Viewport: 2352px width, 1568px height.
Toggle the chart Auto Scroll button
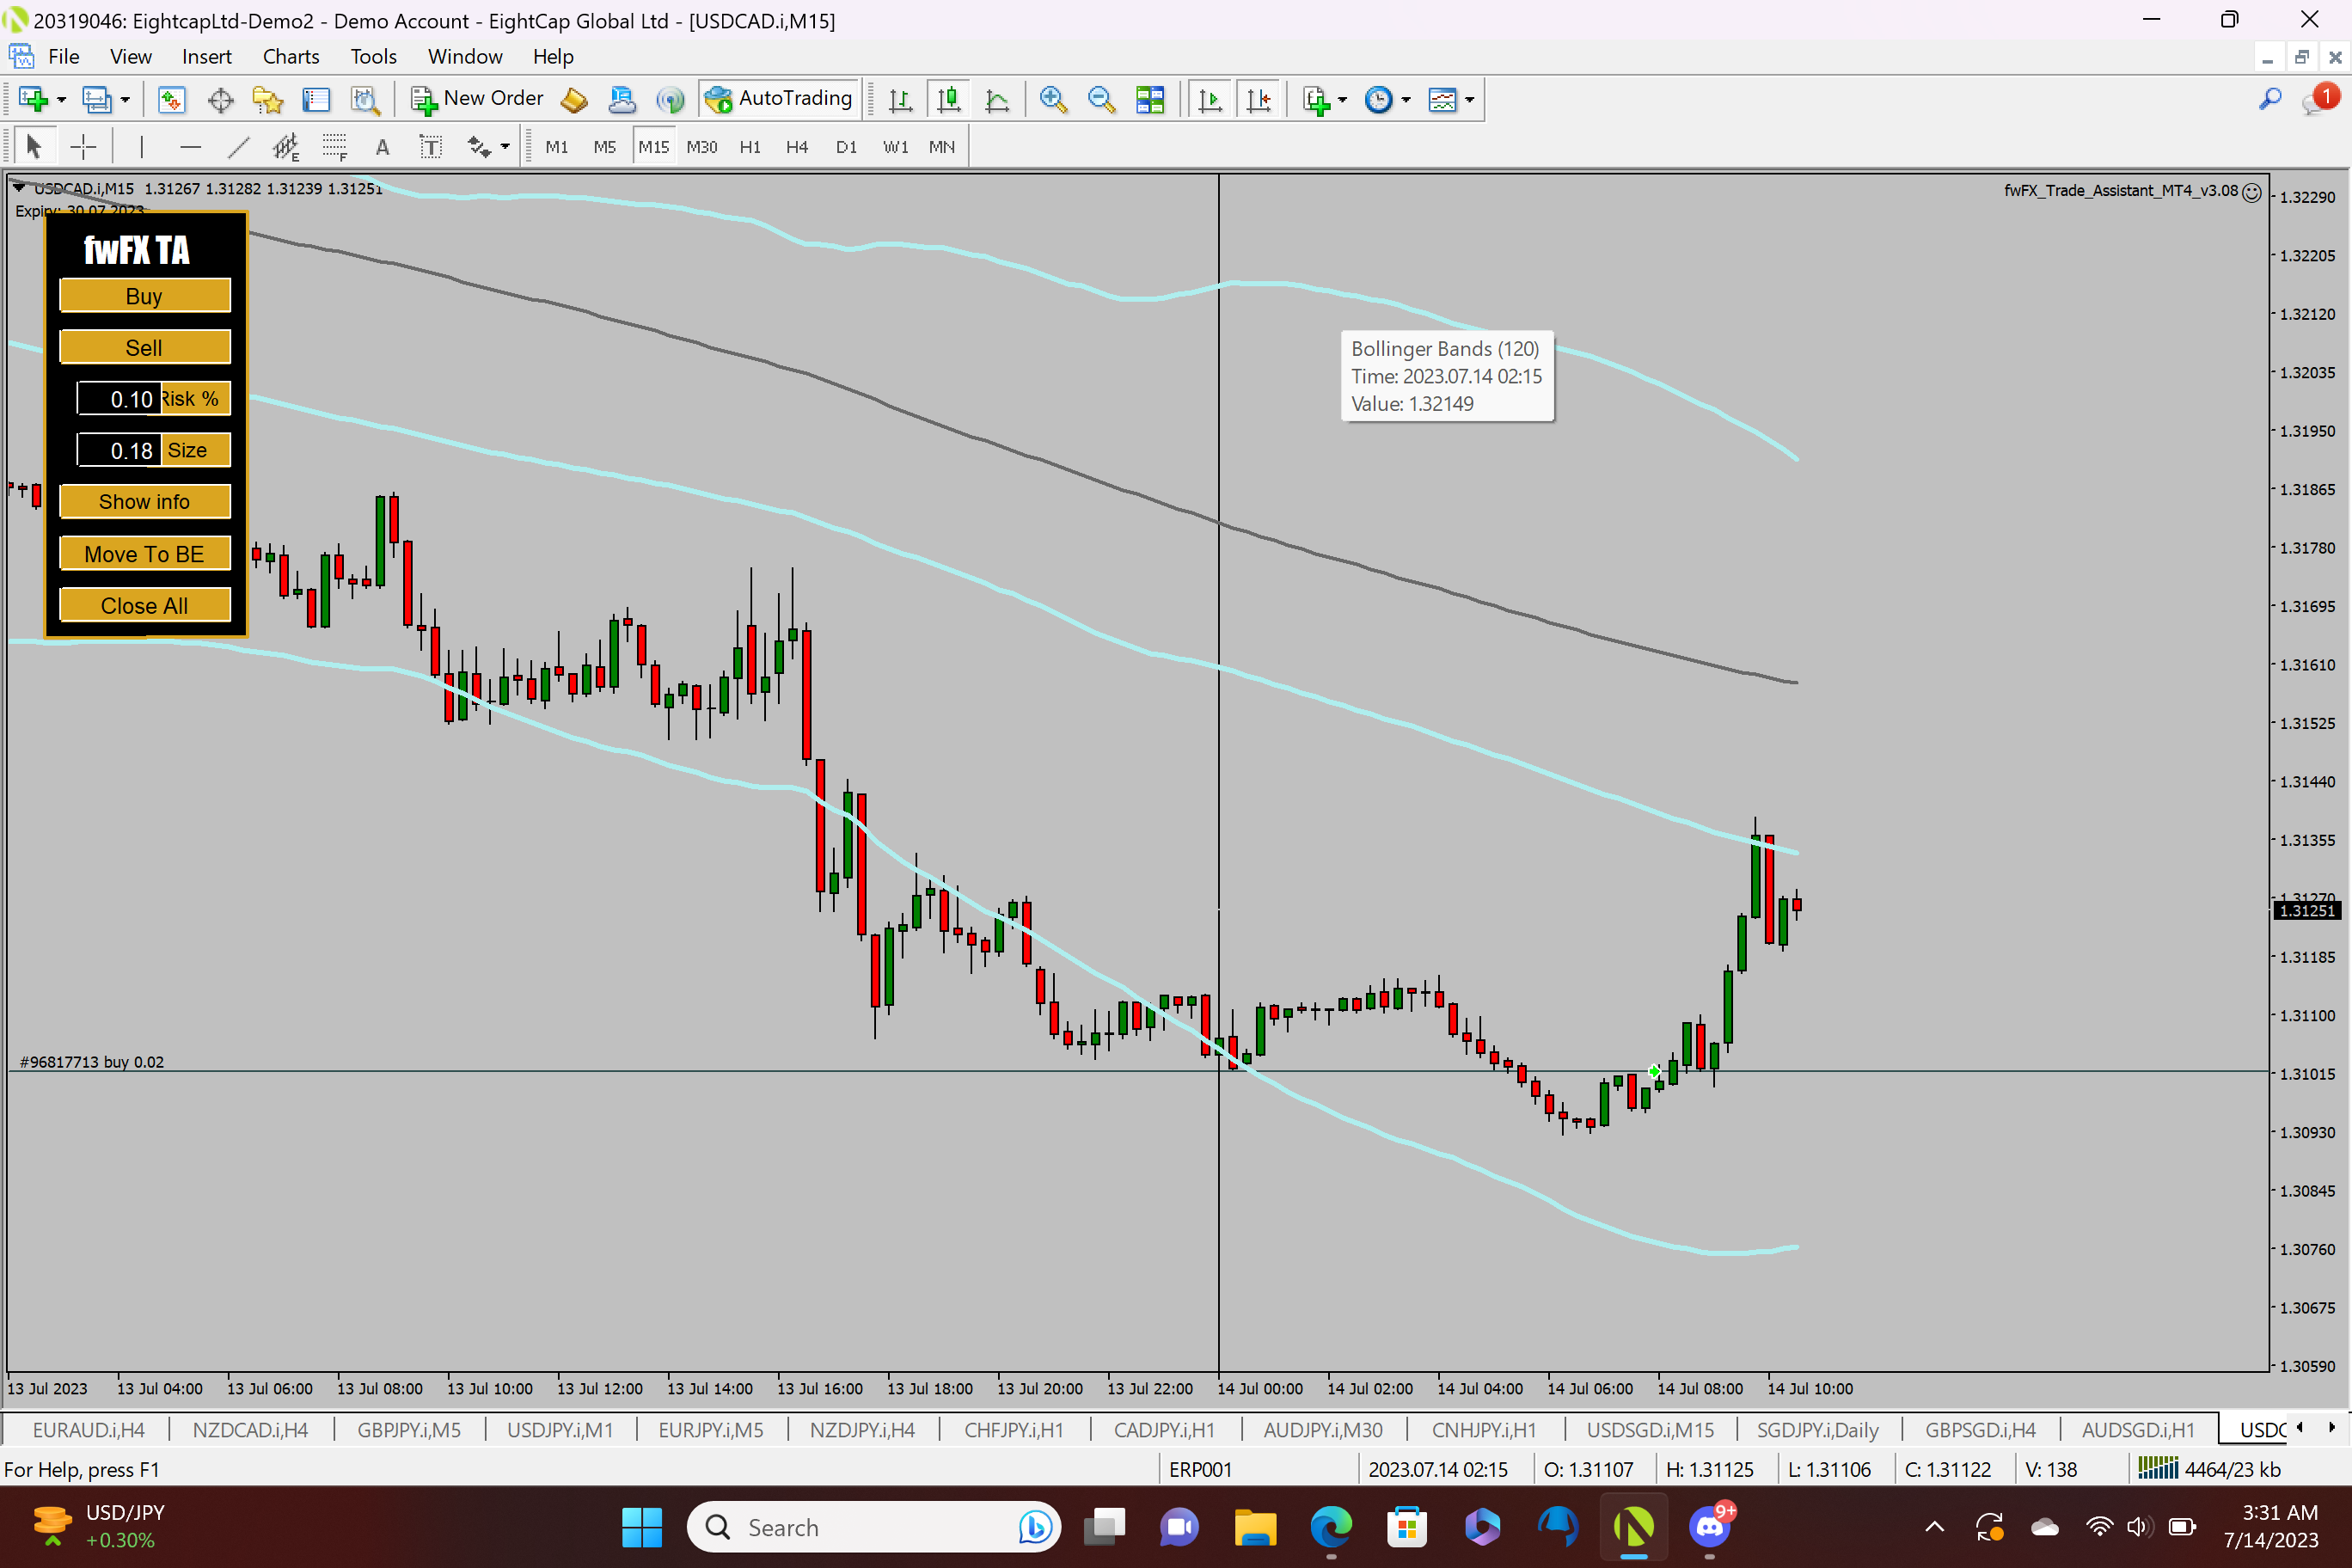tap(1209, 99)
